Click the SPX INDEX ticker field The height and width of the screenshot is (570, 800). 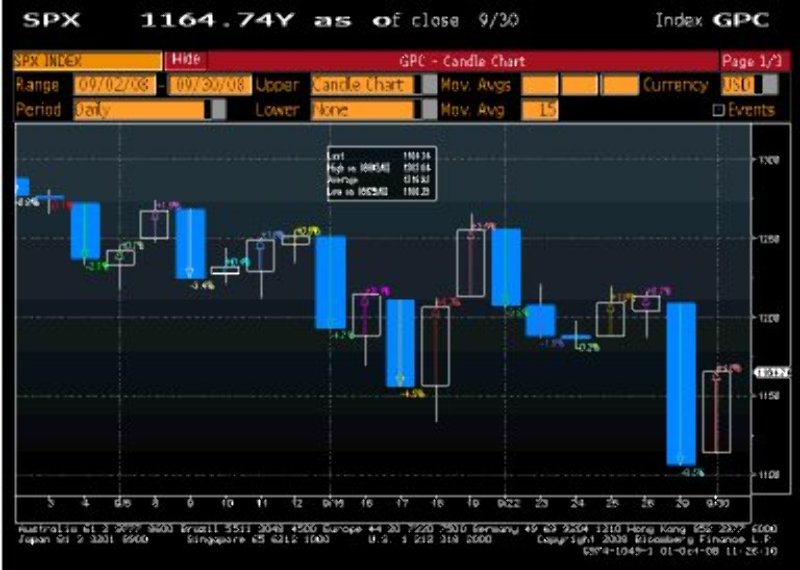84,61
